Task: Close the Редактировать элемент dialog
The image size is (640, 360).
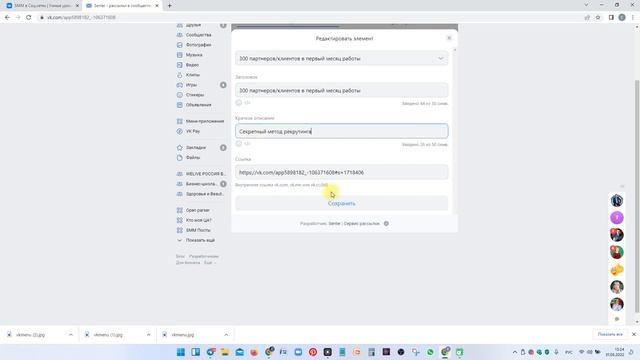Action: [x=449, y=38]
